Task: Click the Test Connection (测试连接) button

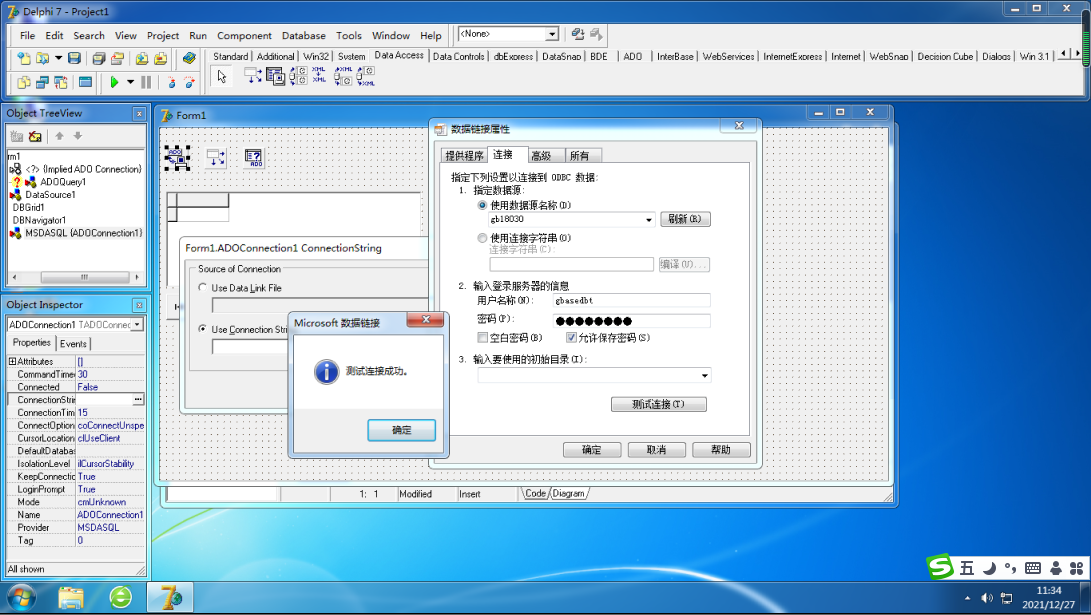Action: click(x=658, y=404)
